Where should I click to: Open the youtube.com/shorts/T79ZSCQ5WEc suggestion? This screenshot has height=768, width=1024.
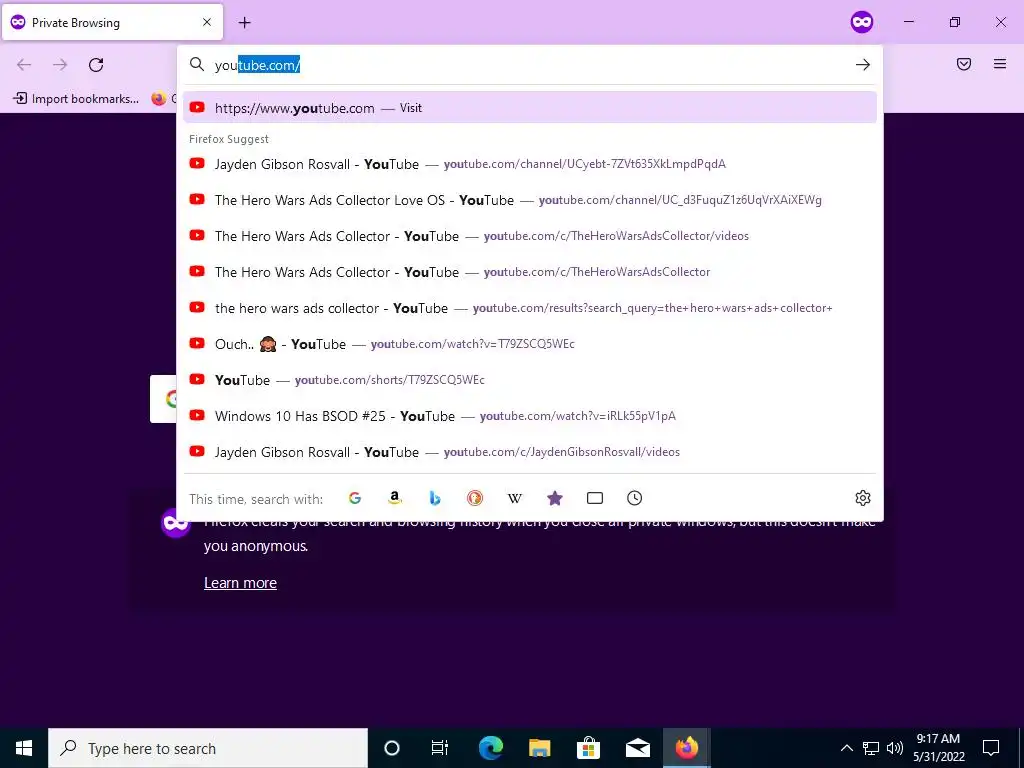(x=530, y=379)
